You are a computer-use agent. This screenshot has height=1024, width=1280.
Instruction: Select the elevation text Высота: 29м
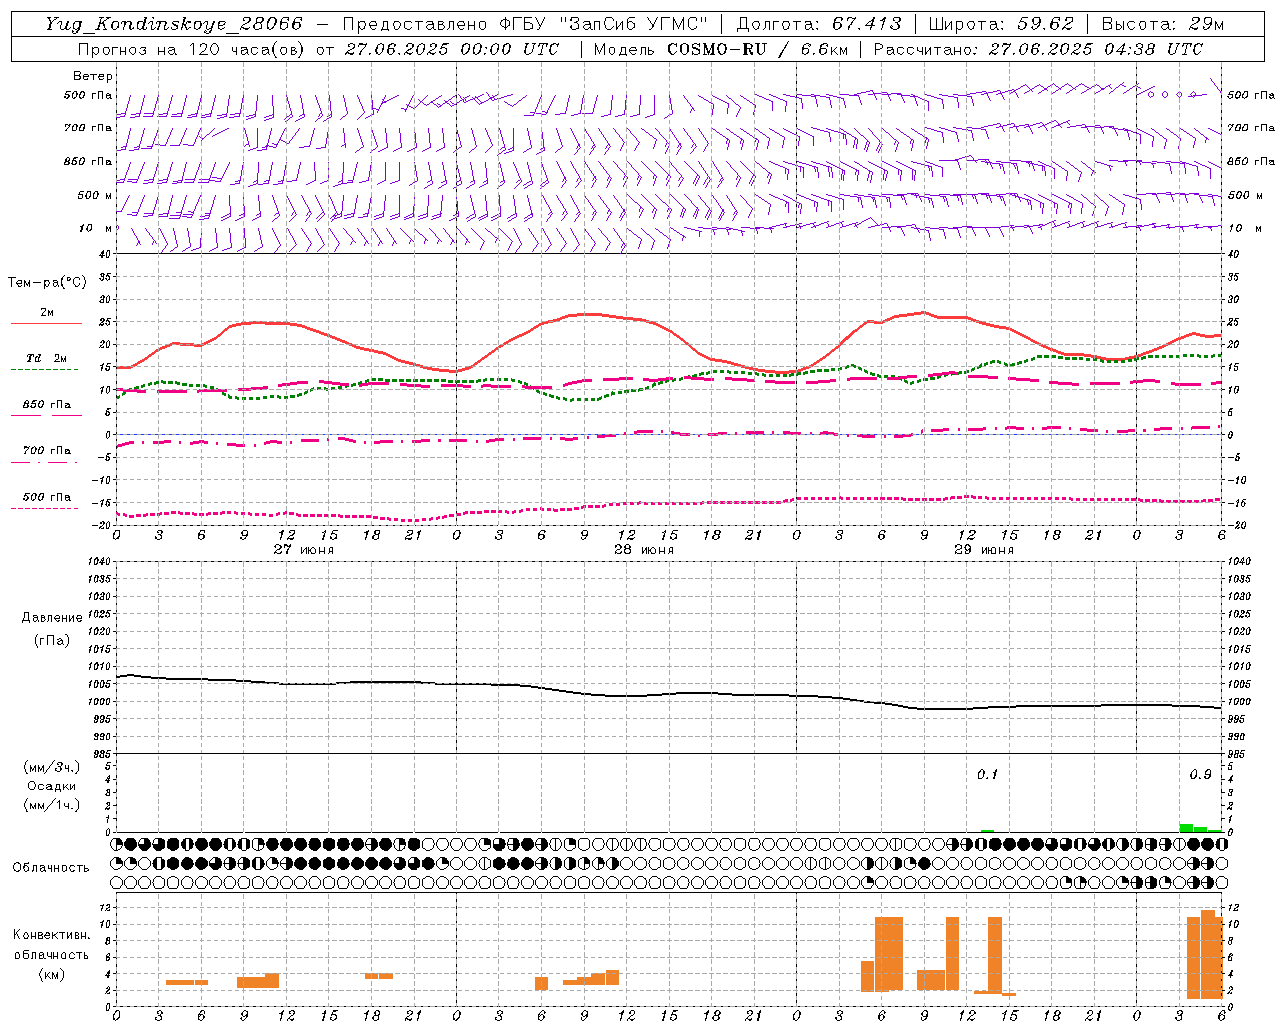[1162, 24]
